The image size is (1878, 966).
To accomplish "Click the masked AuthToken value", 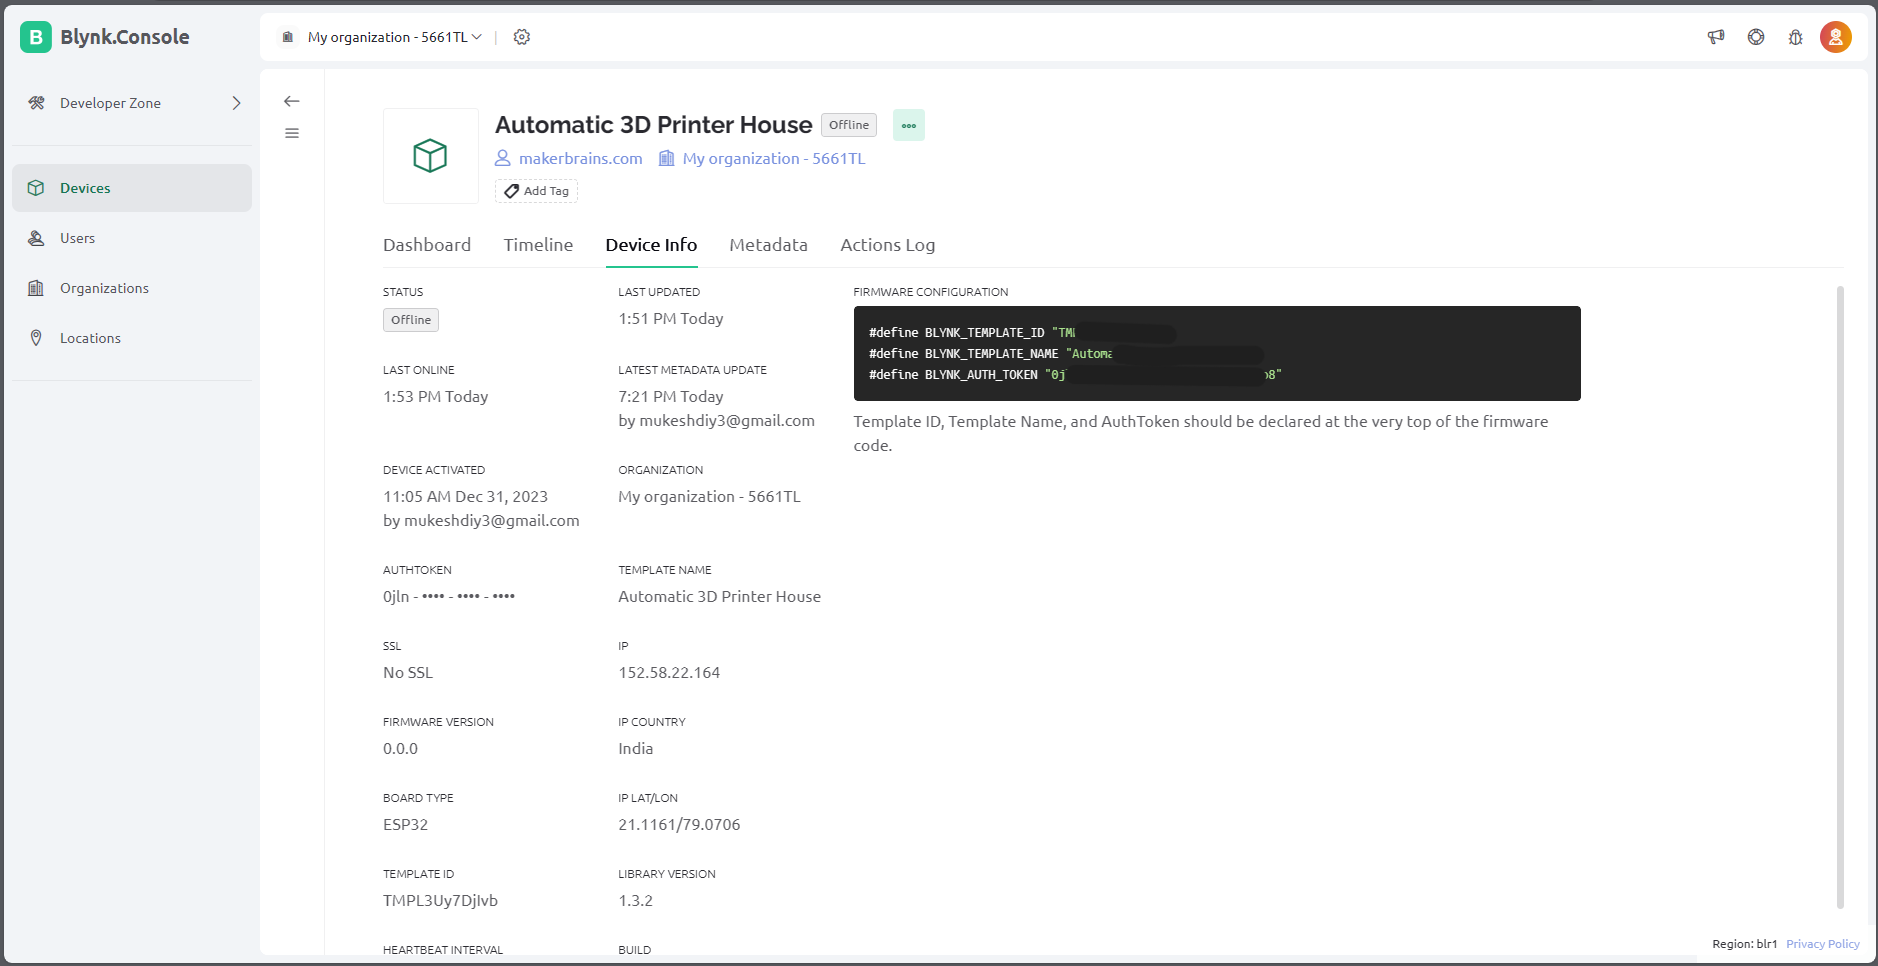I will click(x=449, y=596).
